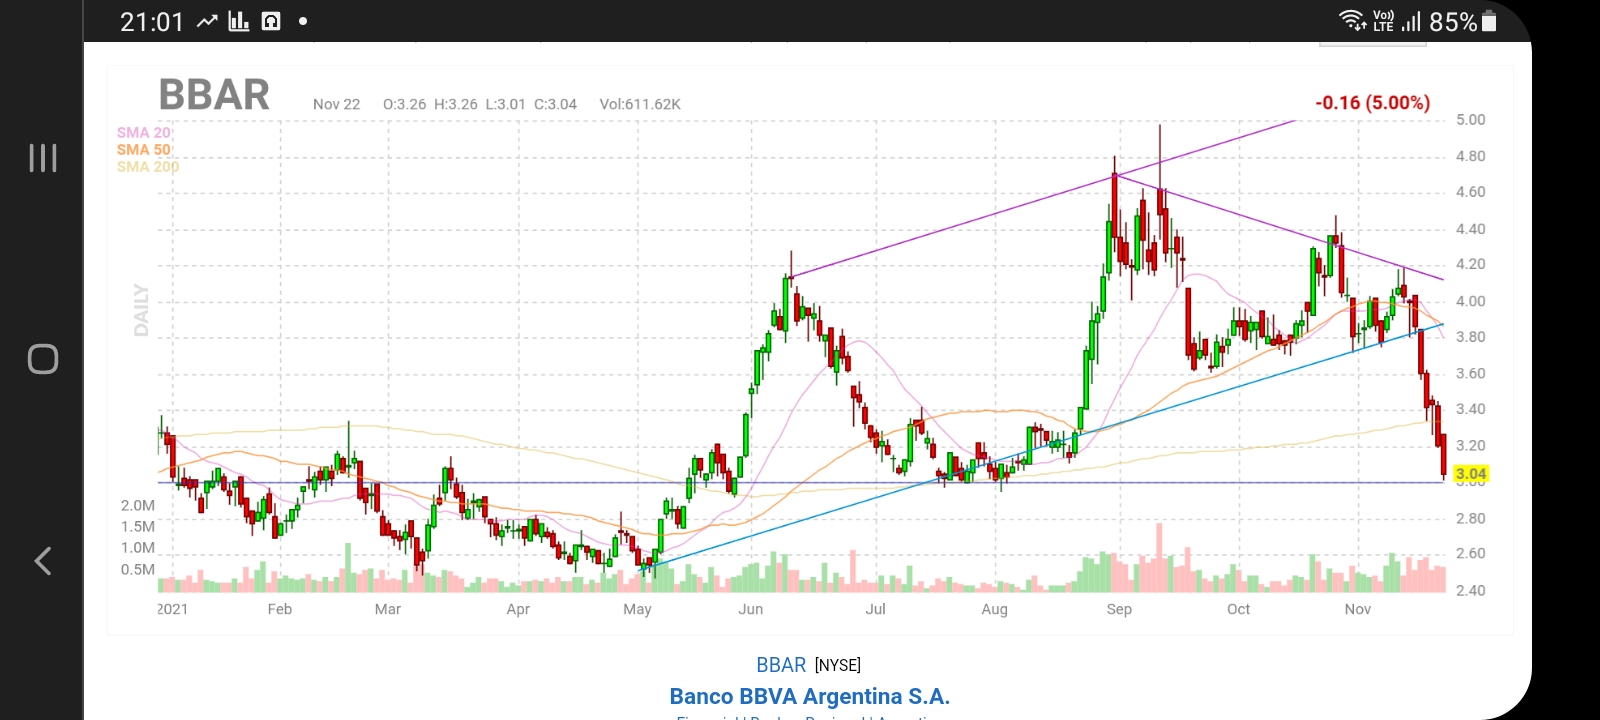Screen dimensions: 1600x720
Task: Tap the 2021 year axis label
Action: pyautogui.click(x=172, y=609)
